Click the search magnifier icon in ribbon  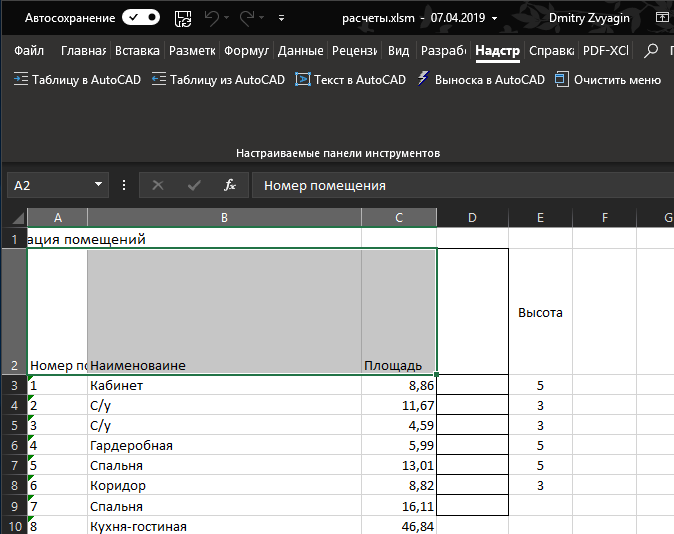click(x=651, y=51)
